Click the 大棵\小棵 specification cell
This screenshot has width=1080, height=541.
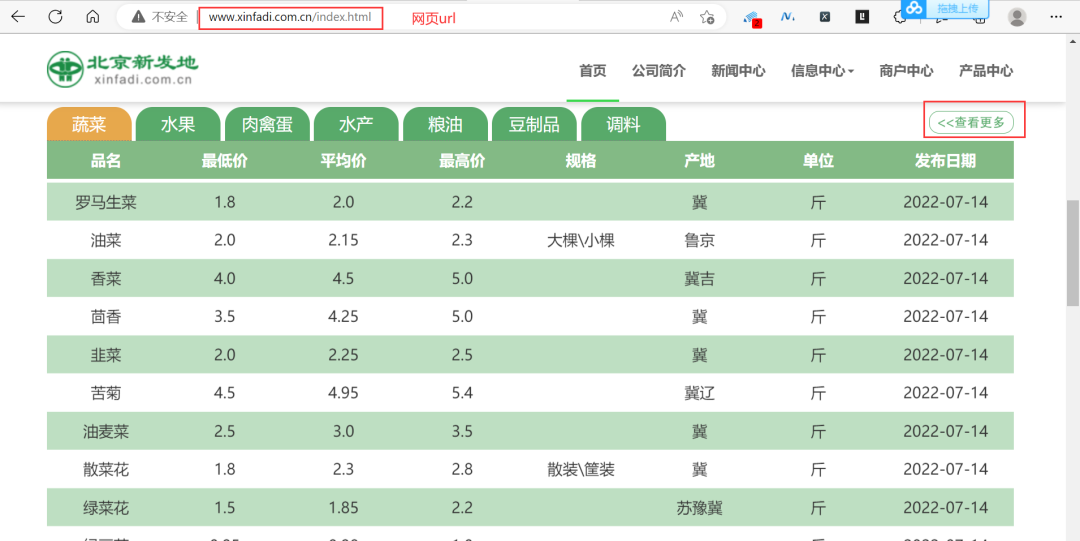pos(581,241)
